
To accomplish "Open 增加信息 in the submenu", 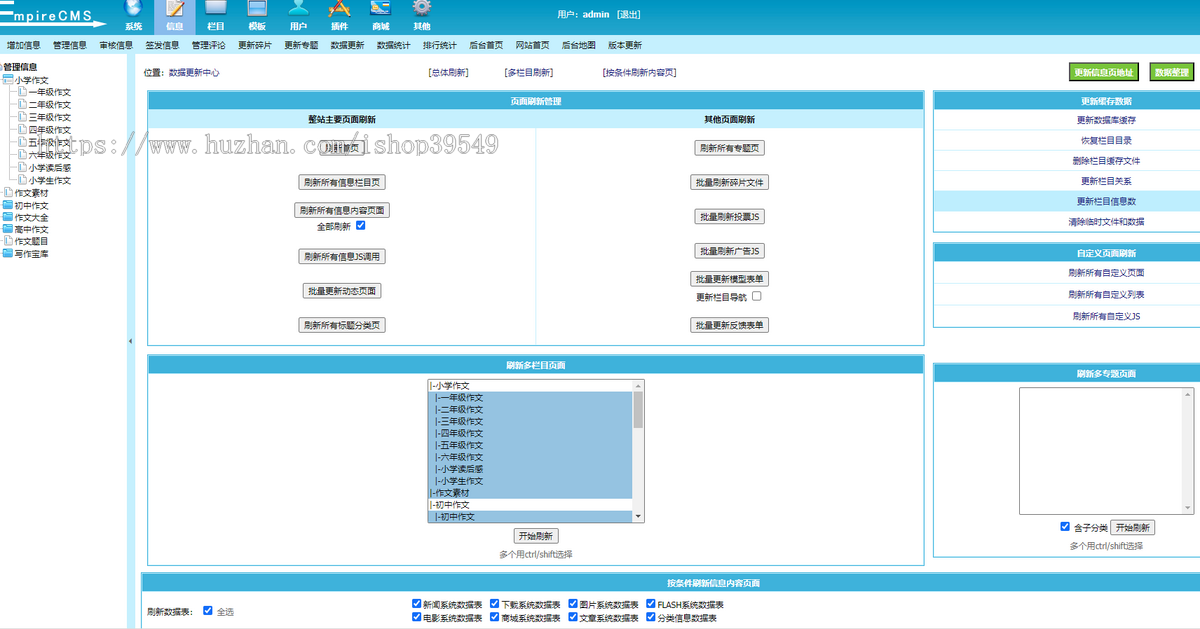I will tap(24, 45).
